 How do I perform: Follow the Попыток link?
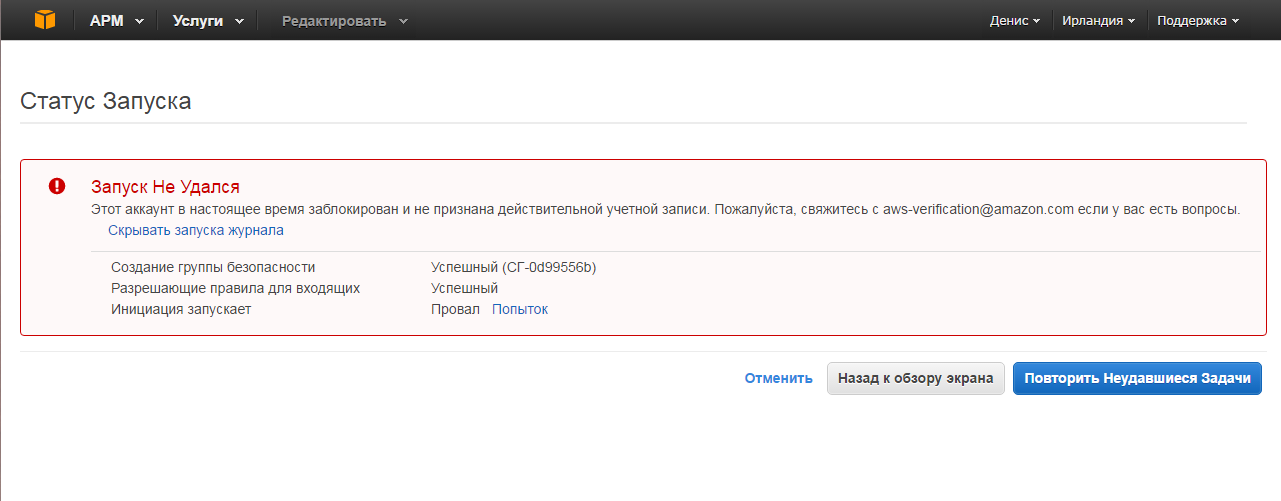pos(520,309)
